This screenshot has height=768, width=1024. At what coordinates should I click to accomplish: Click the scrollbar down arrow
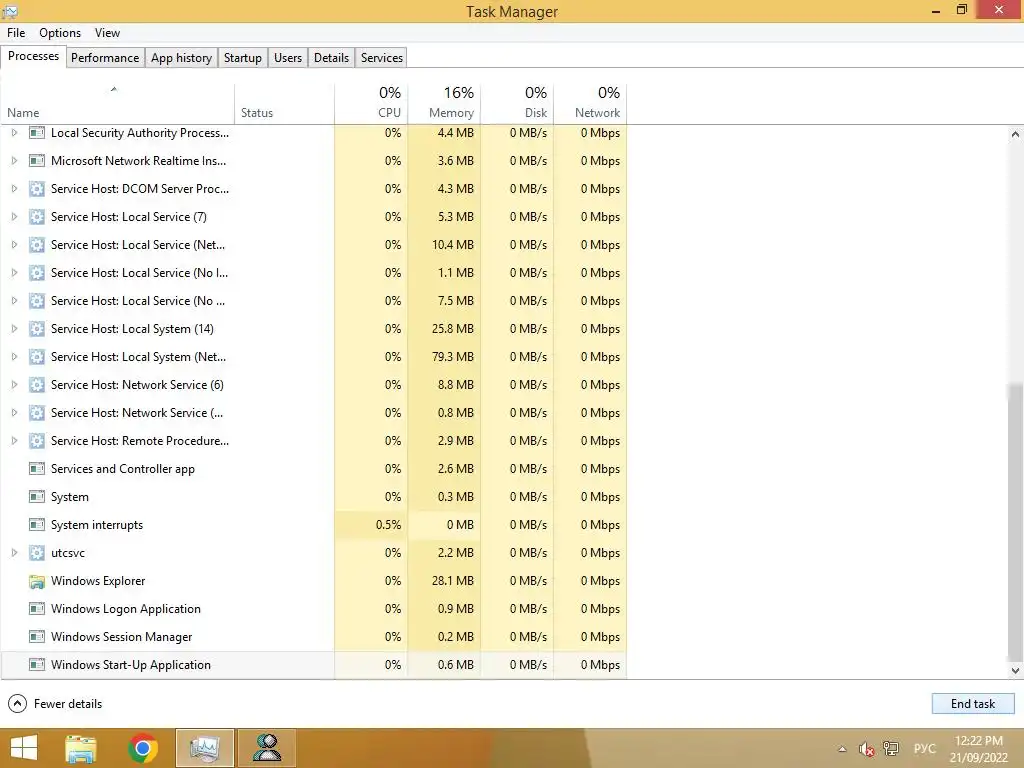click(1015, 670)
